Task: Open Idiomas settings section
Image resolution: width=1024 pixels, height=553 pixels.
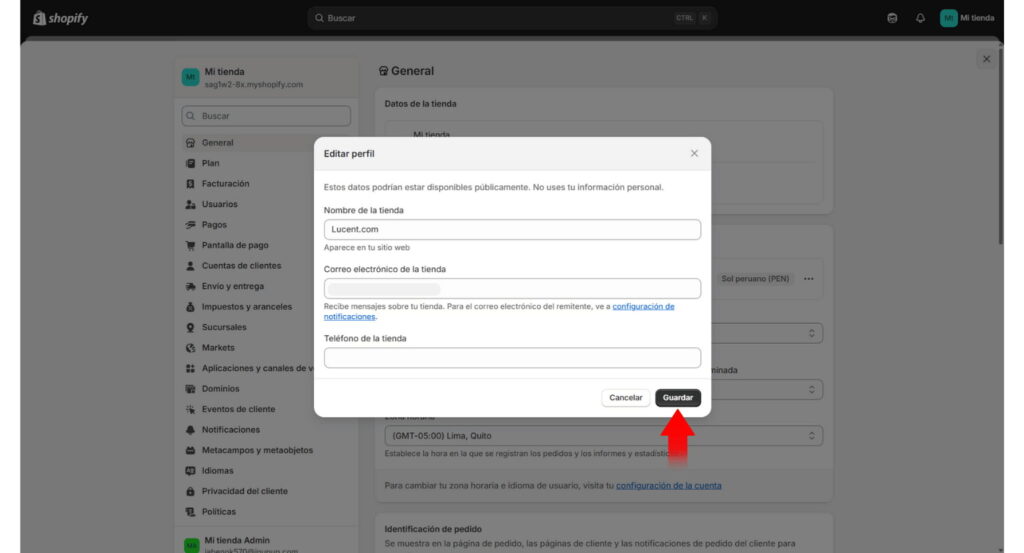Action: point(217,471)
